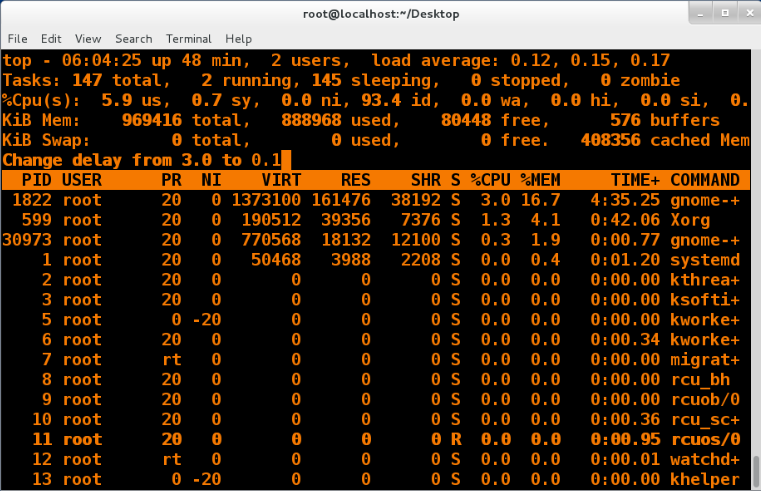
Task: Click the 161476 RES value
Action: click(341, 200)
